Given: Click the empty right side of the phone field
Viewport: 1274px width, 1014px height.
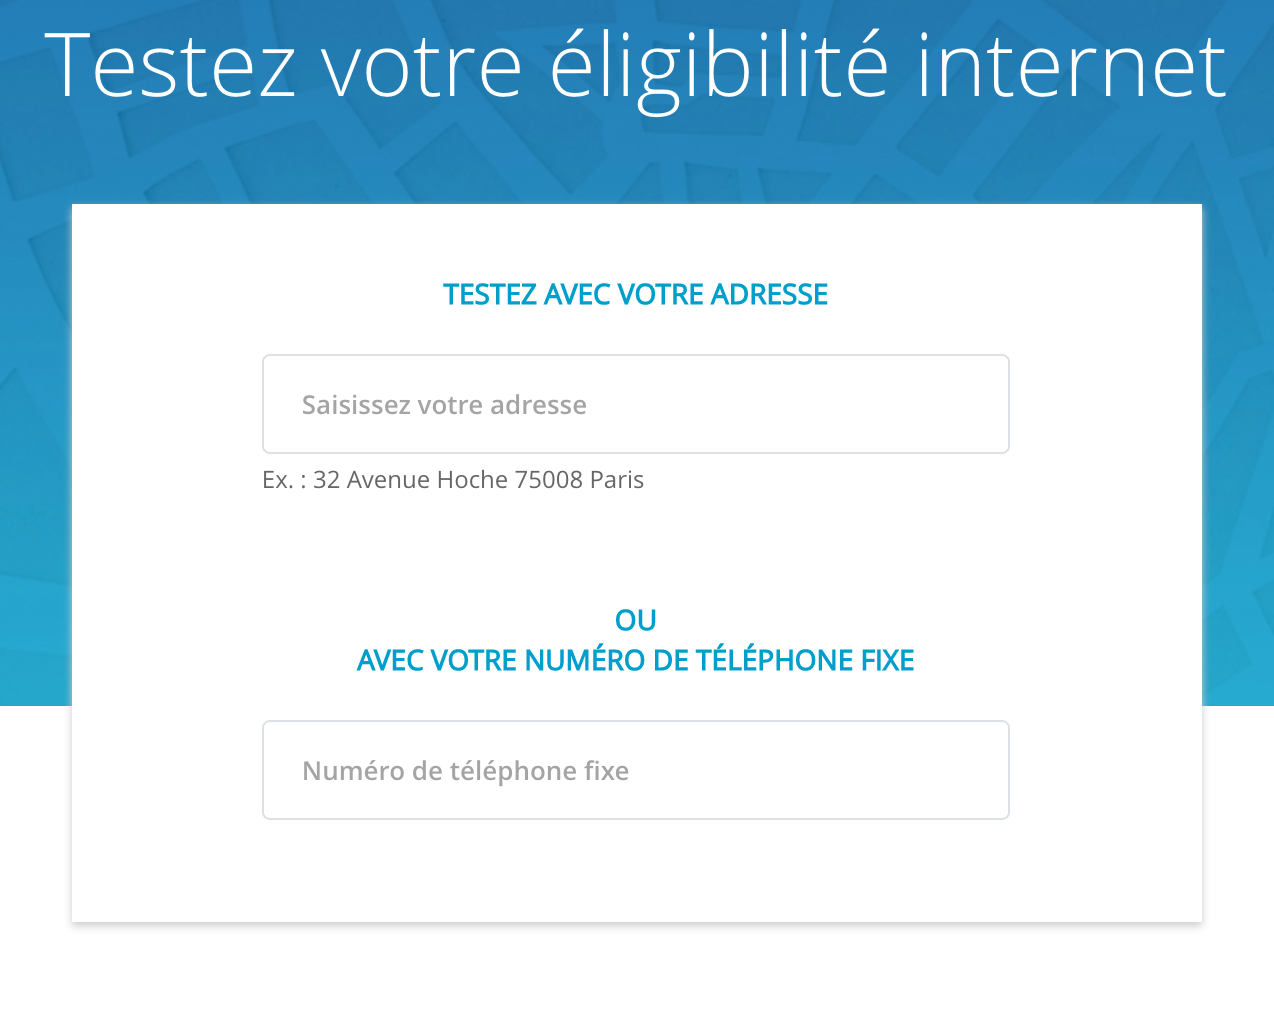Looking at the screenshot, I should pyautogui.click(x=850, y=770).
